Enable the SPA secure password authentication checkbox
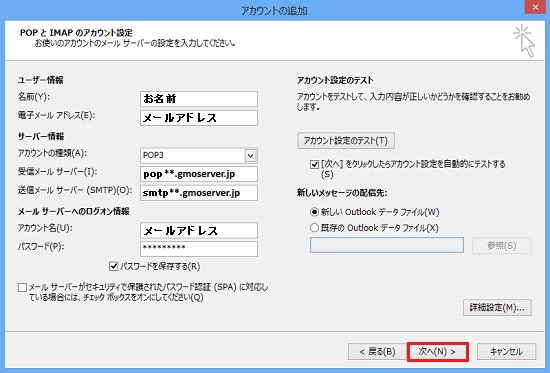 pyautogui.click(x=22, y=288)
